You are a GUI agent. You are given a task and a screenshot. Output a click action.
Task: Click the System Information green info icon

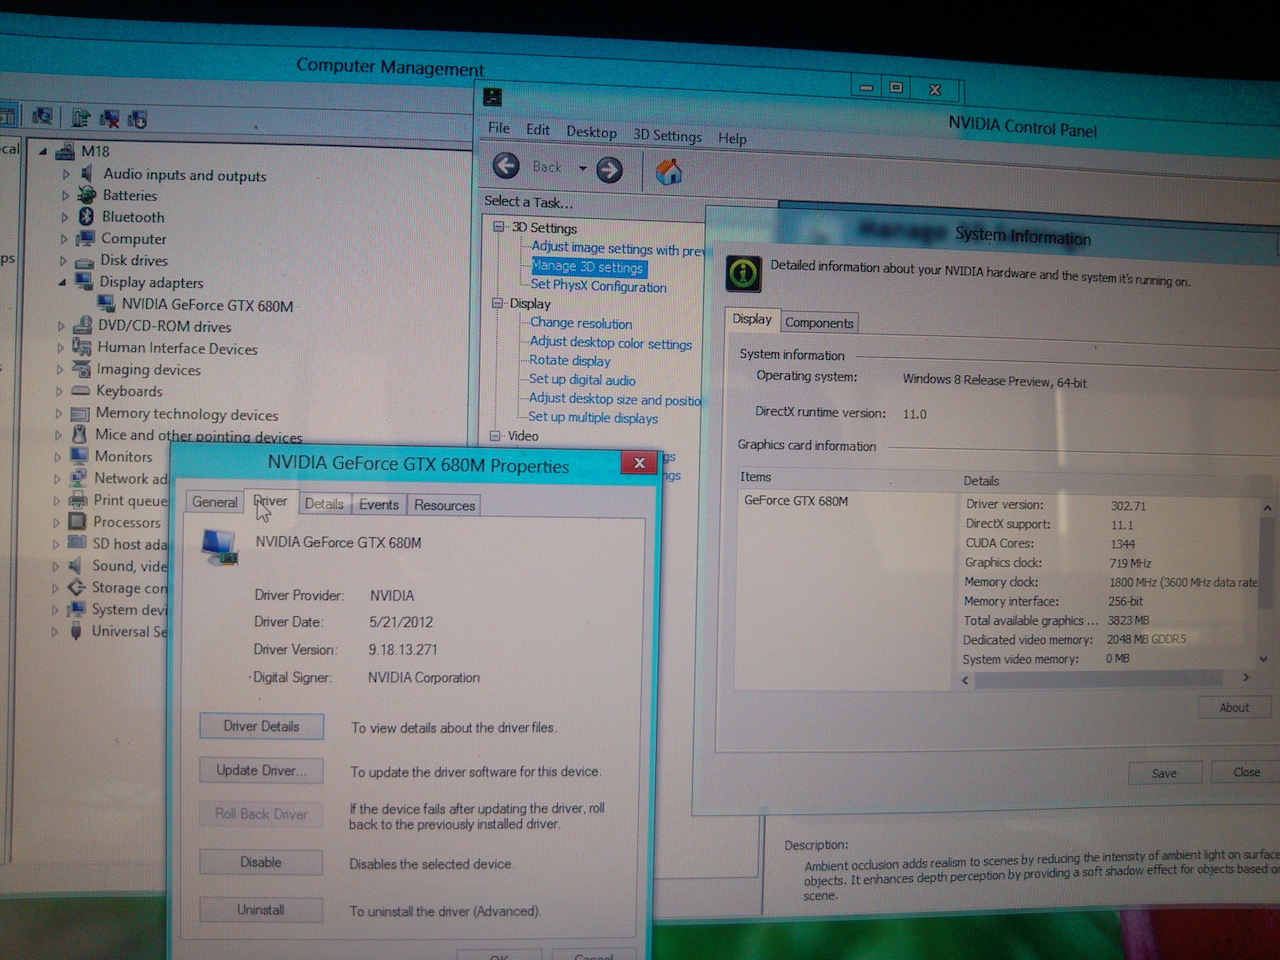coord(743,273)
